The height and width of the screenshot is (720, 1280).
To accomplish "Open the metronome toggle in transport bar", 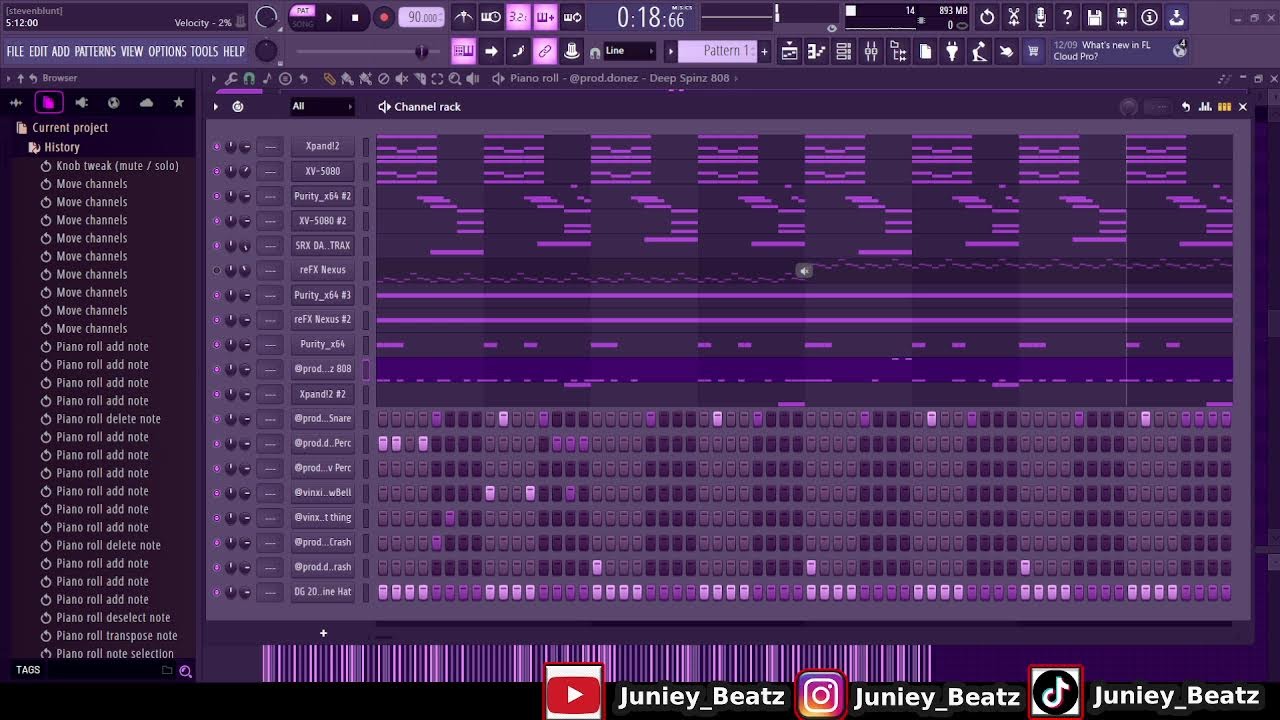I will click(463, 17).
